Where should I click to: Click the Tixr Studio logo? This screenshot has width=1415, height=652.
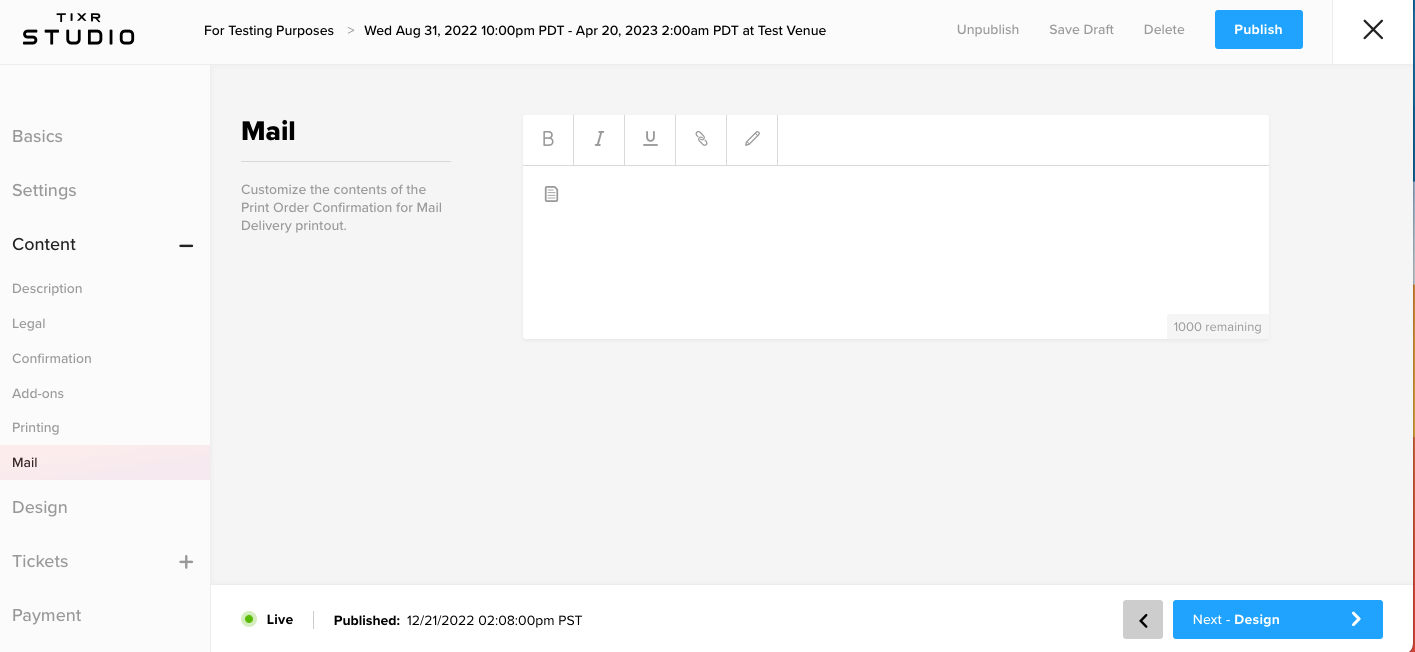78,30
